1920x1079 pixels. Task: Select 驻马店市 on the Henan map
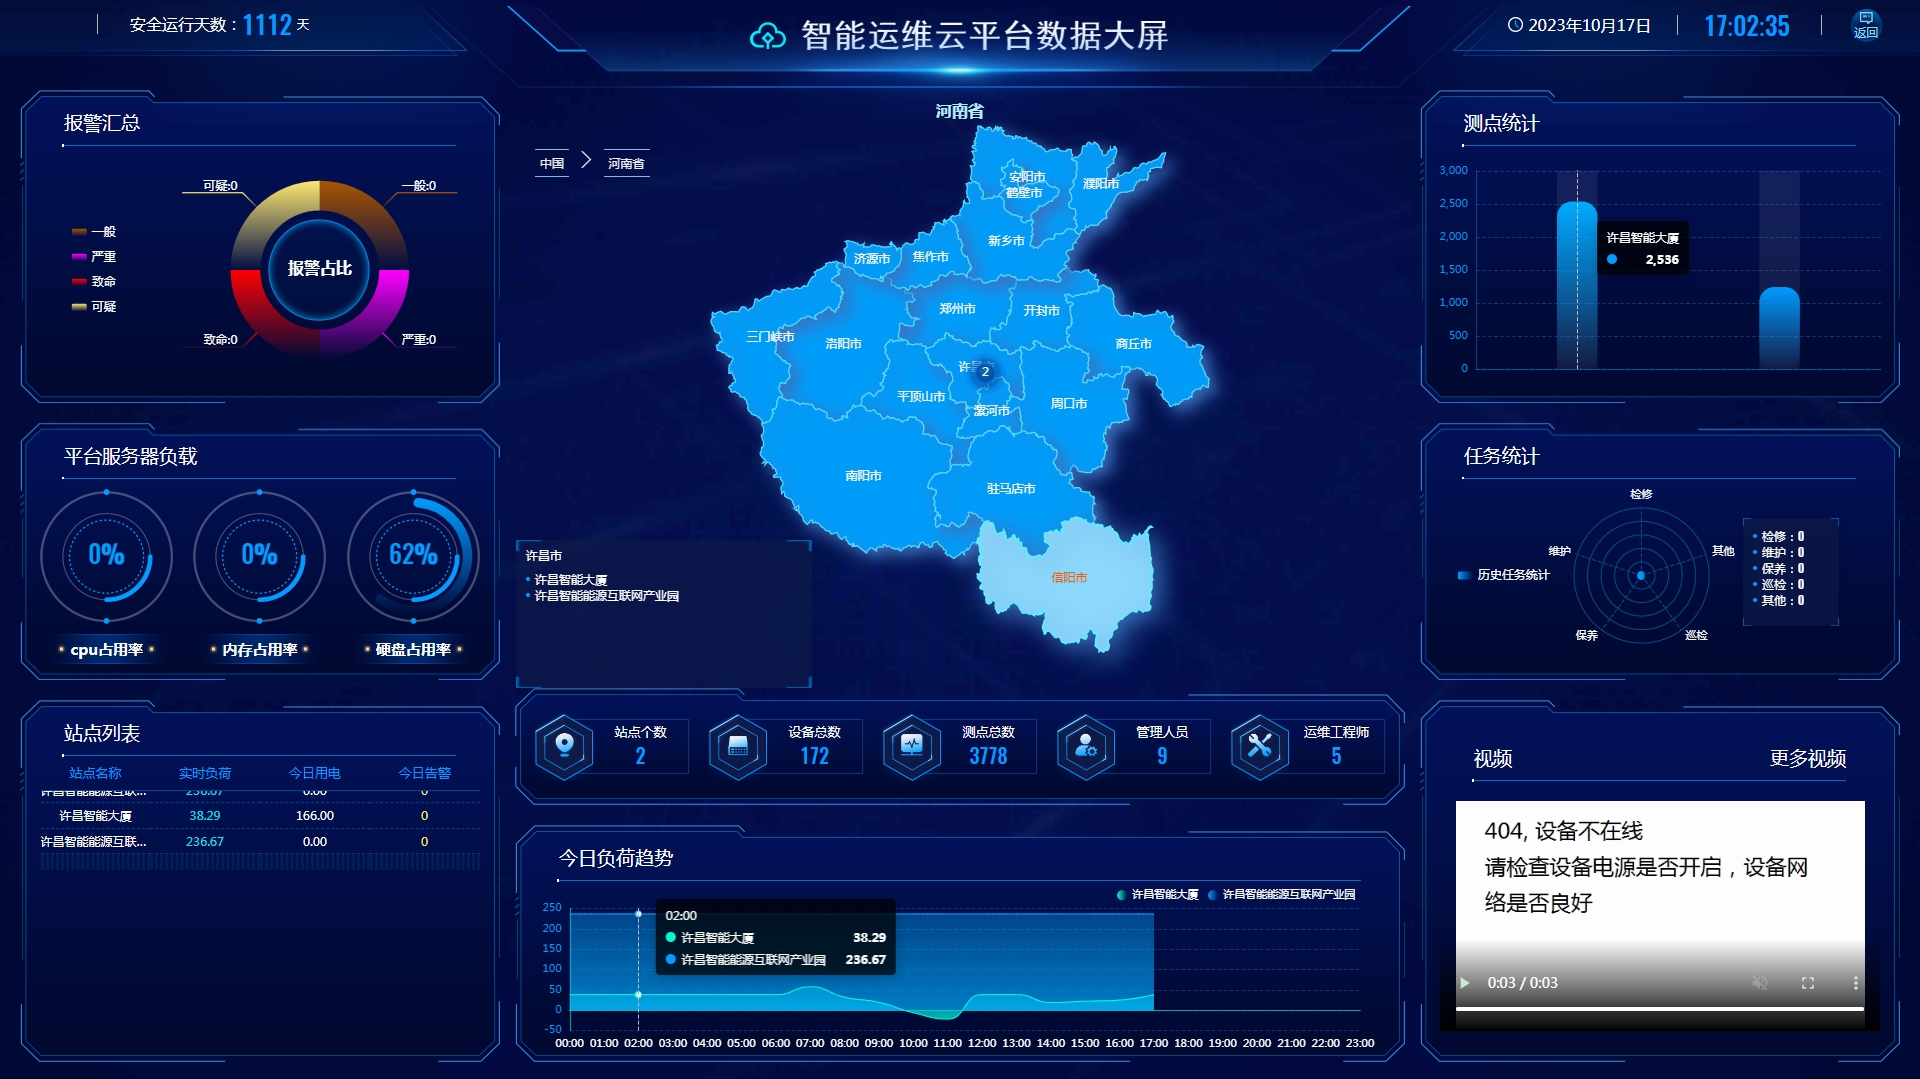pyautogui.click(x=1011, y=488)
